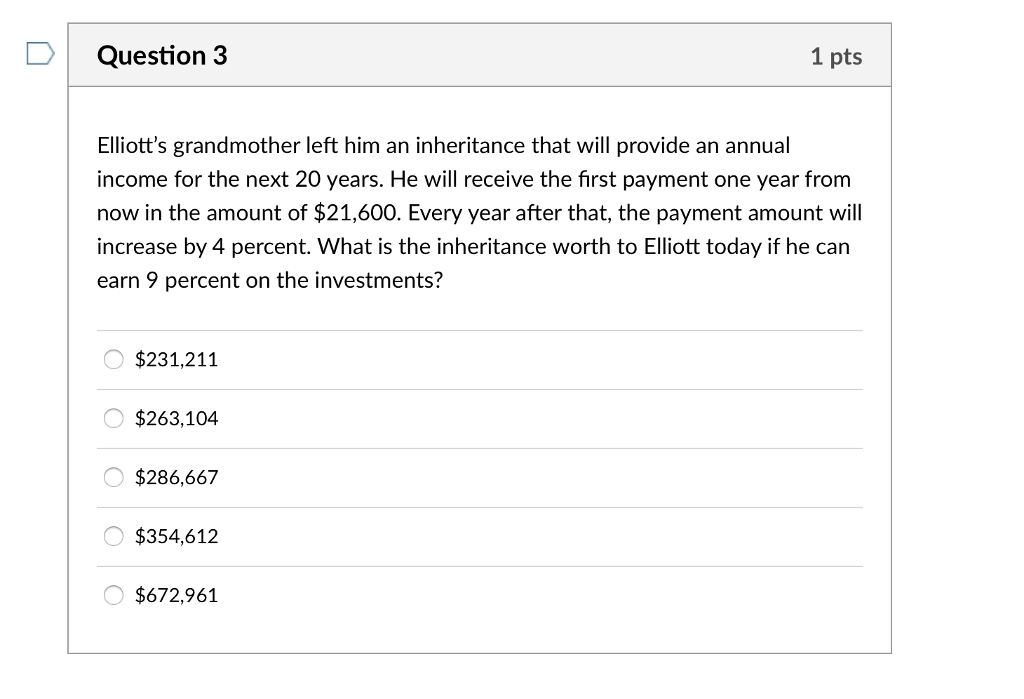
Task: Choose the answer option reading $354,612
Action: point(176,537)
